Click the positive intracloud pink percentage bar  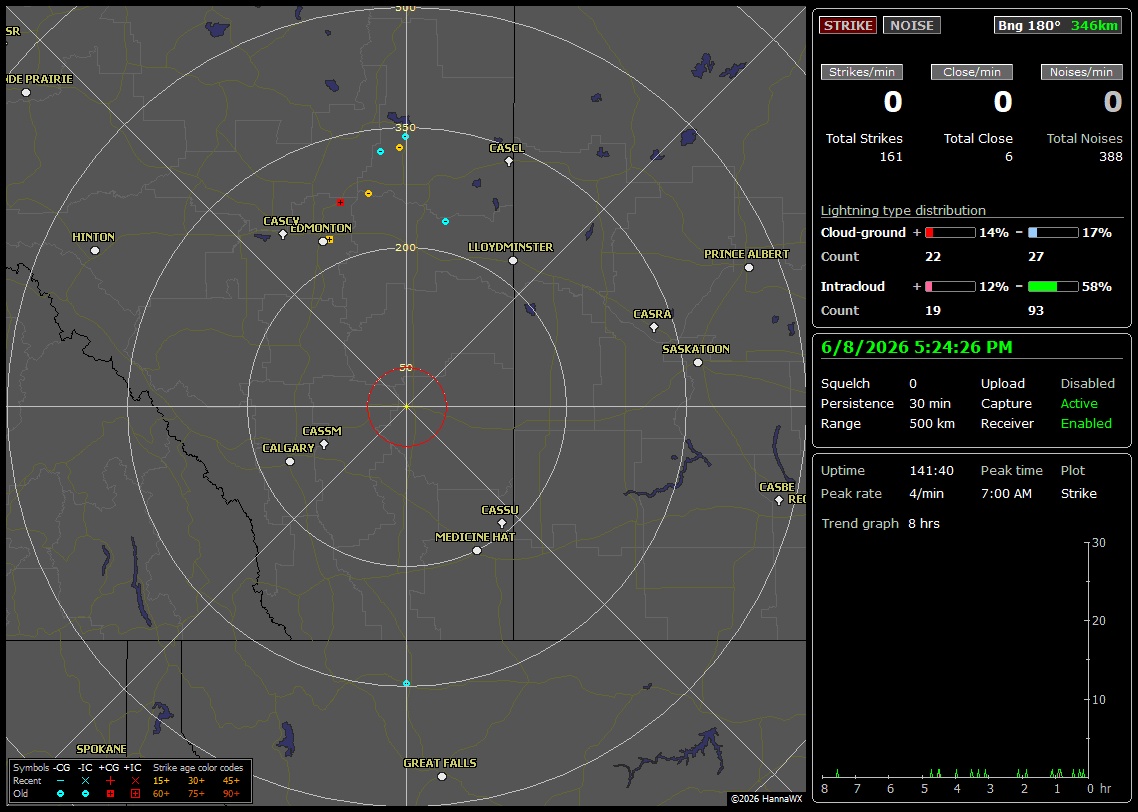(951, 287)
